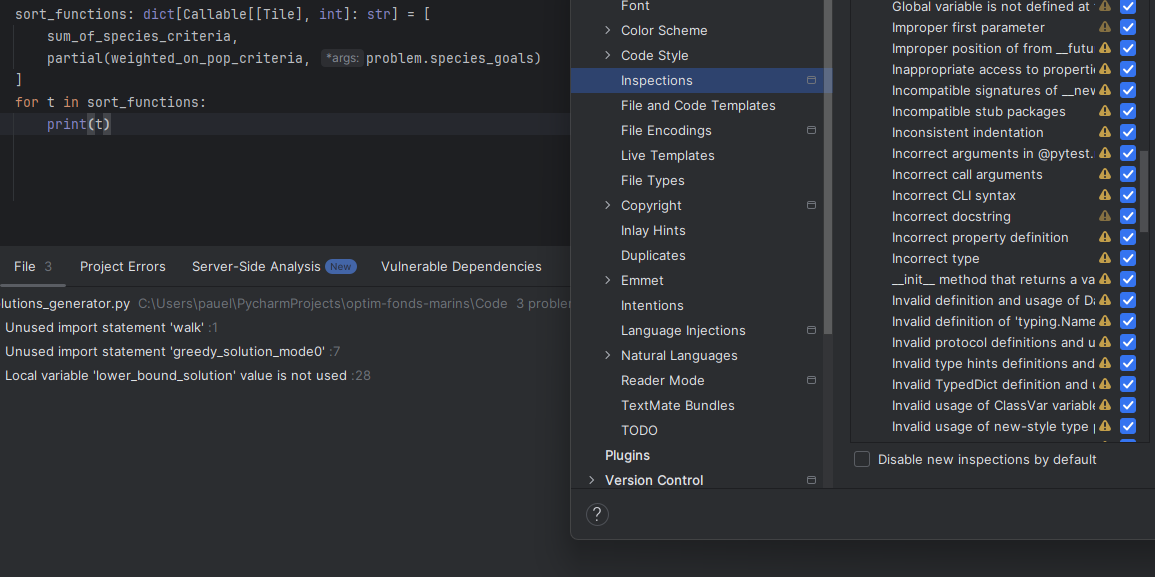Open the Vulnerable Dependencies tab
Image resolution: width=1155 pixels, height=577 pixels.
(461, 267)
